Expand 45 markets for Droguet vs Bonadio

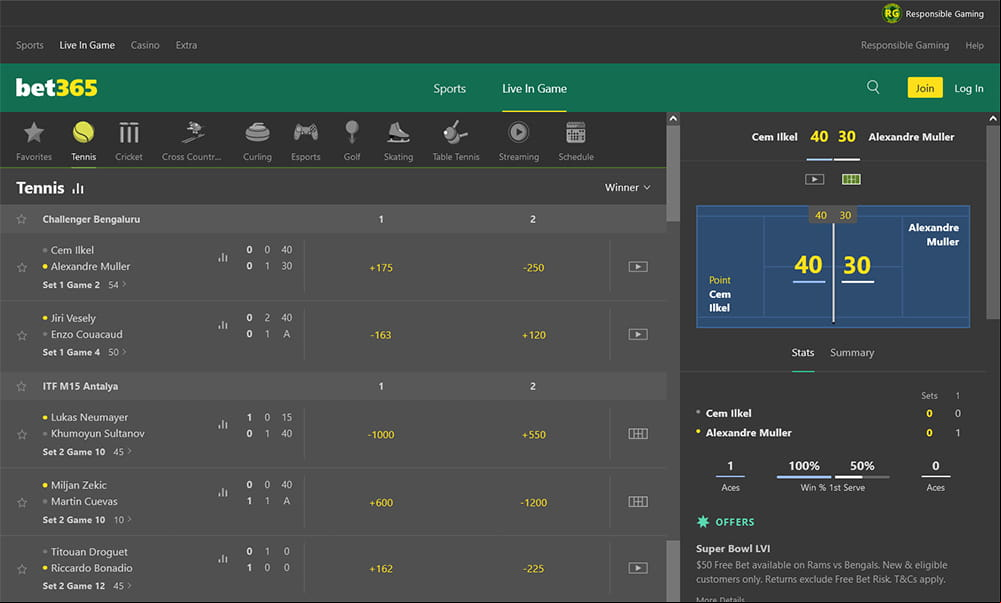coord(123,586)
